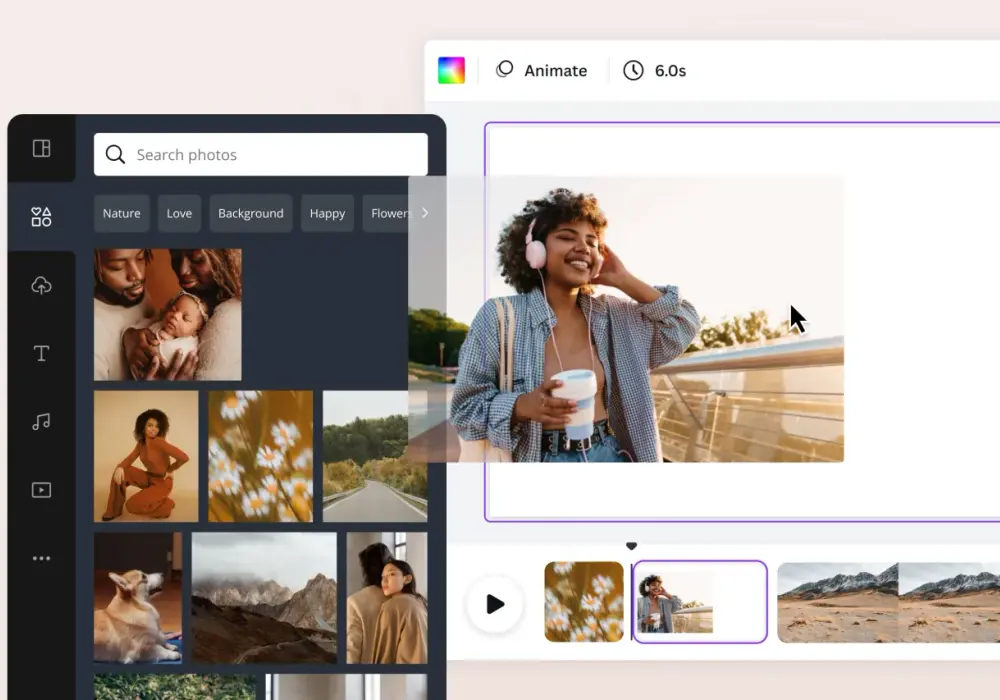Open the rainbow background color picker

[x=452, y=70]
